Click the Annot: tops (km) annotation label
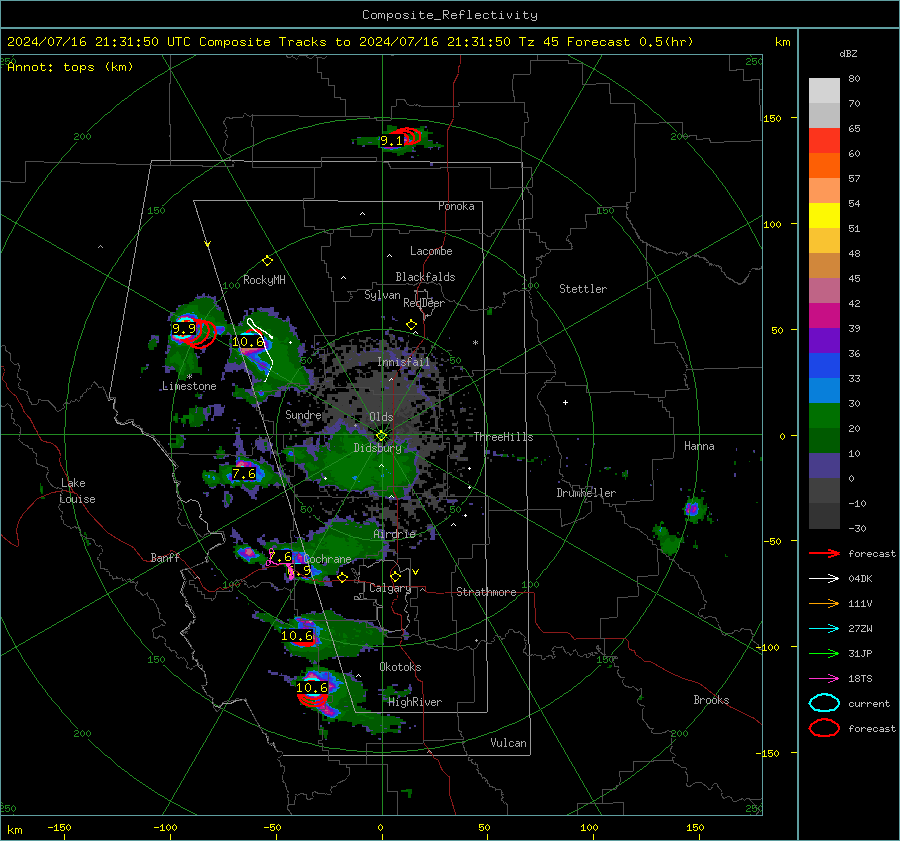 coord(70,67)
